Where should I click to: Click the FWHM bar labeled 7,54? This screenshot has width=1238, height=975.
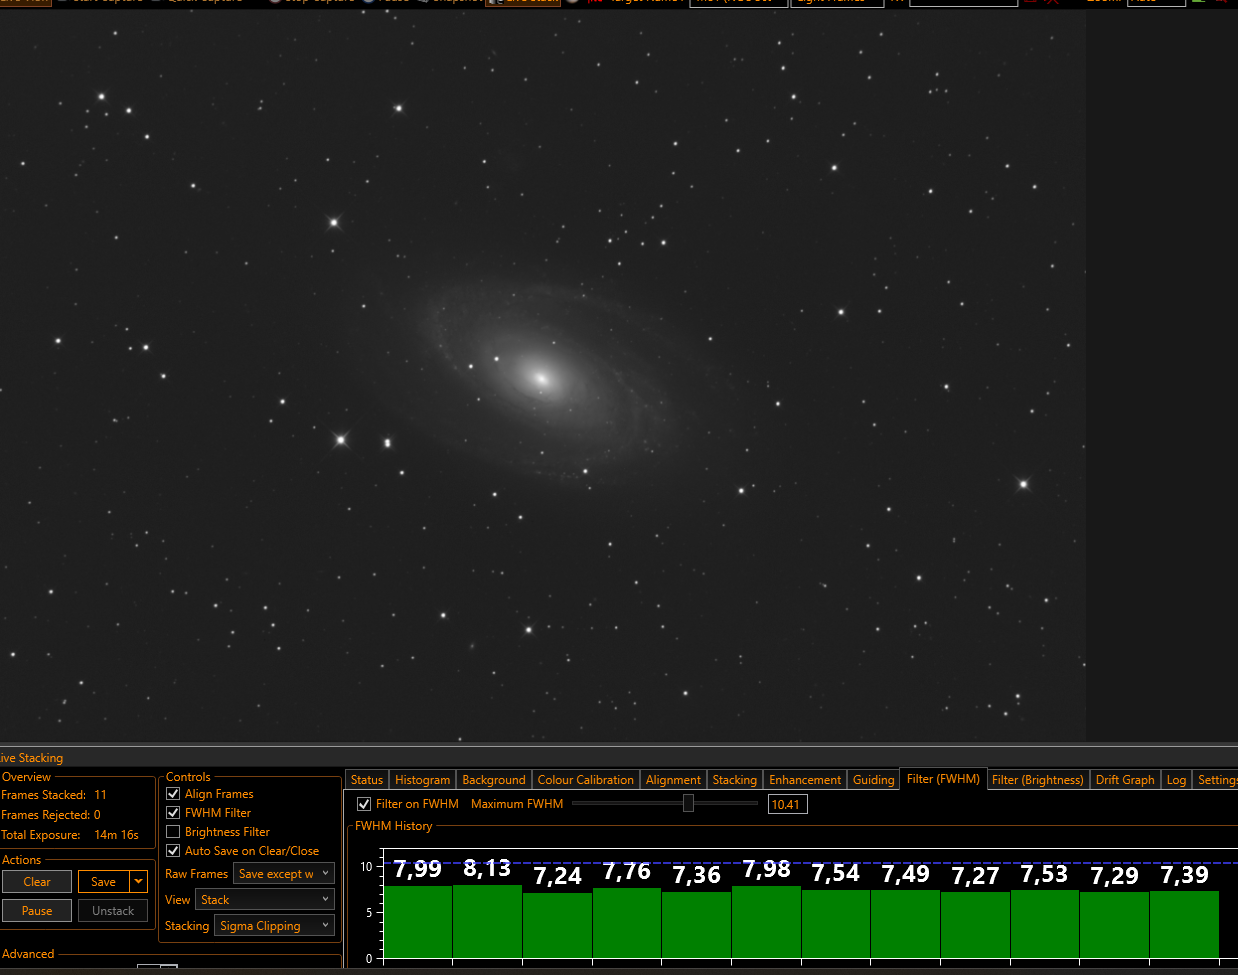pos(836,923)
